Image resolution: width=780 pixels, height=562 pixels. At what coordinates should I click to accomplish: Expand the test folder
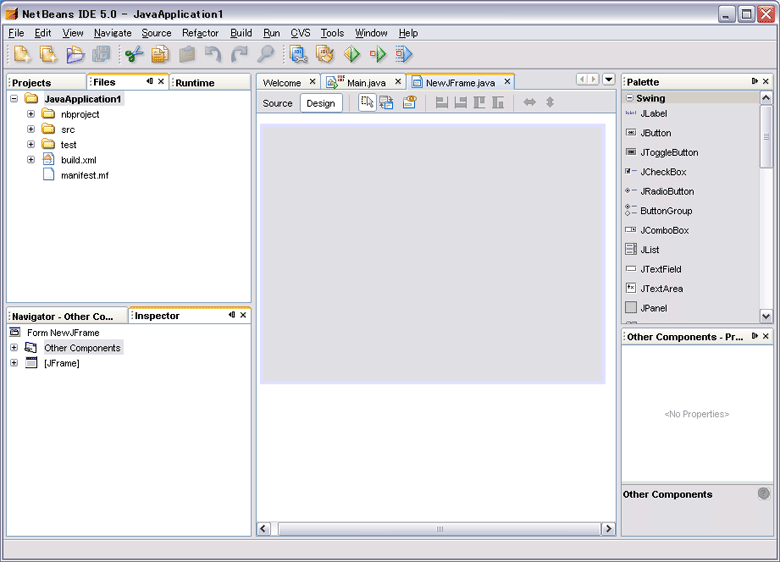31,144
